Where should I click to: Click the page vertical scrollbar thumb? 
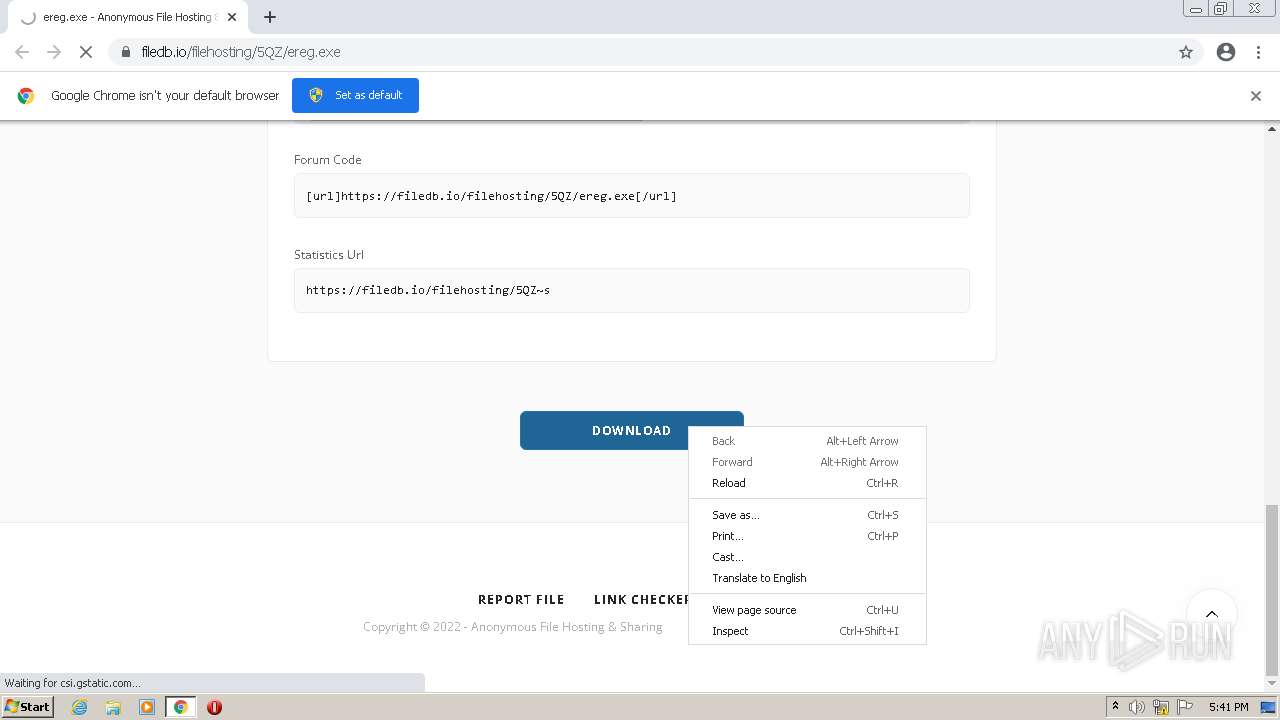pyautogui.click(x=1272, y=589)
